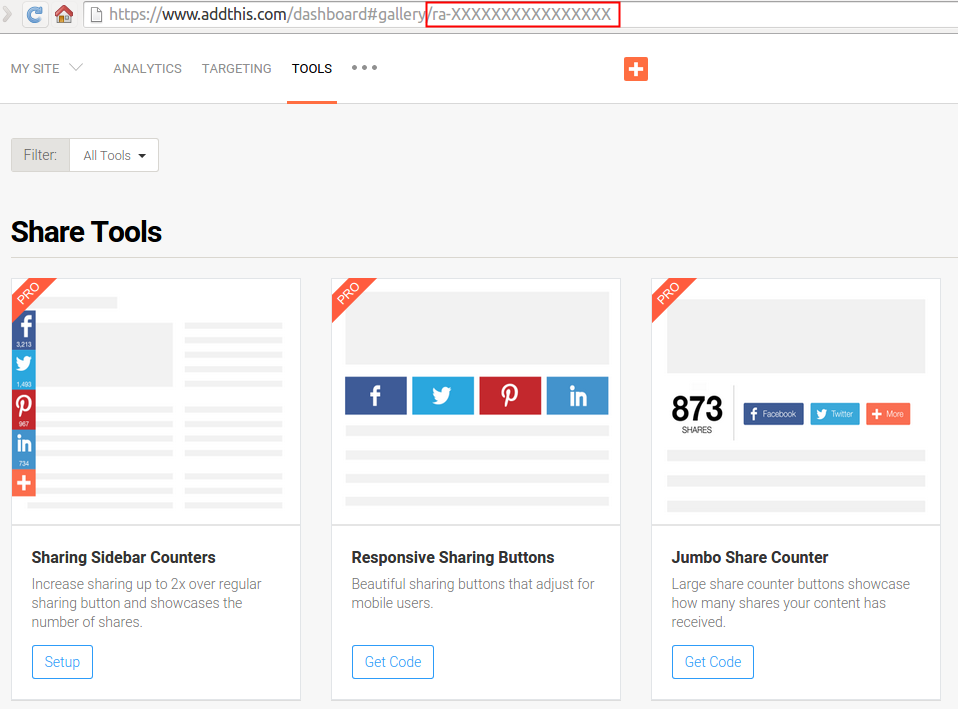Click Get Code for Jumbo Share Counter
Image resolution: width=958 pixels, height=709 pixels.
713,662
